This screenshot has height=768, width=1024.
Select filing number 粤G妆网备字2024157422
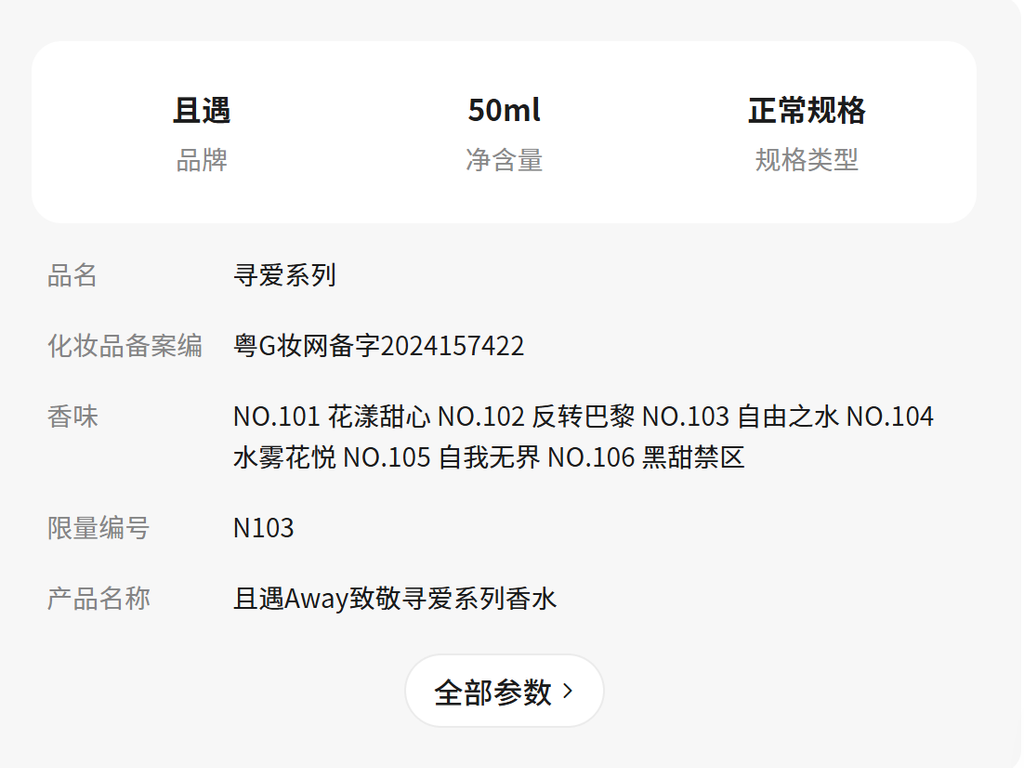click(x=379, y=346)
